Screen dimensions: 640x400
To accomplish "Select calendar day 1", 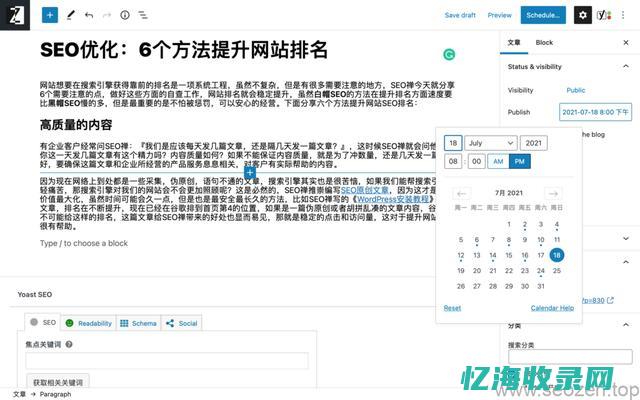I will pos(509,224).
